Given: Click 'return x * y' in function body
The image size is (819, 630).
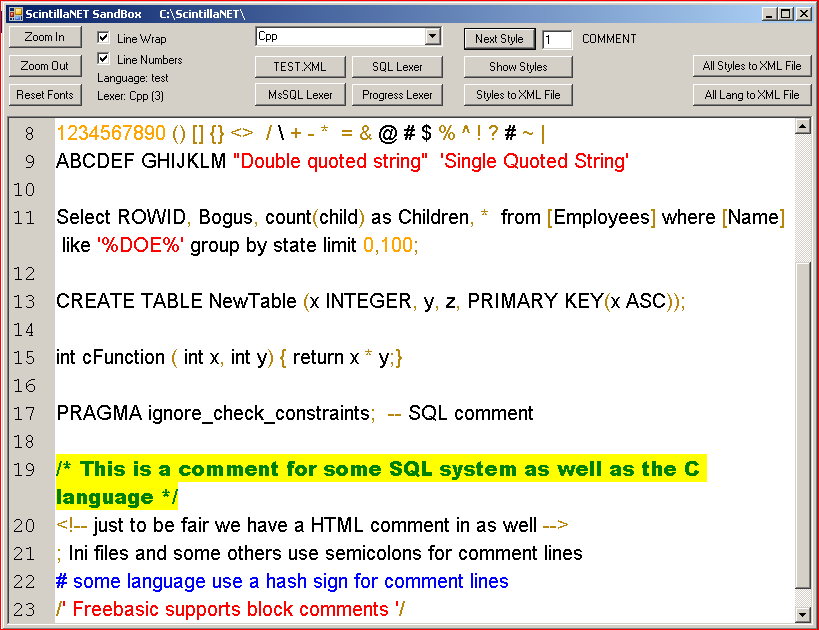Looking at the screenshot, I should 341,357.
